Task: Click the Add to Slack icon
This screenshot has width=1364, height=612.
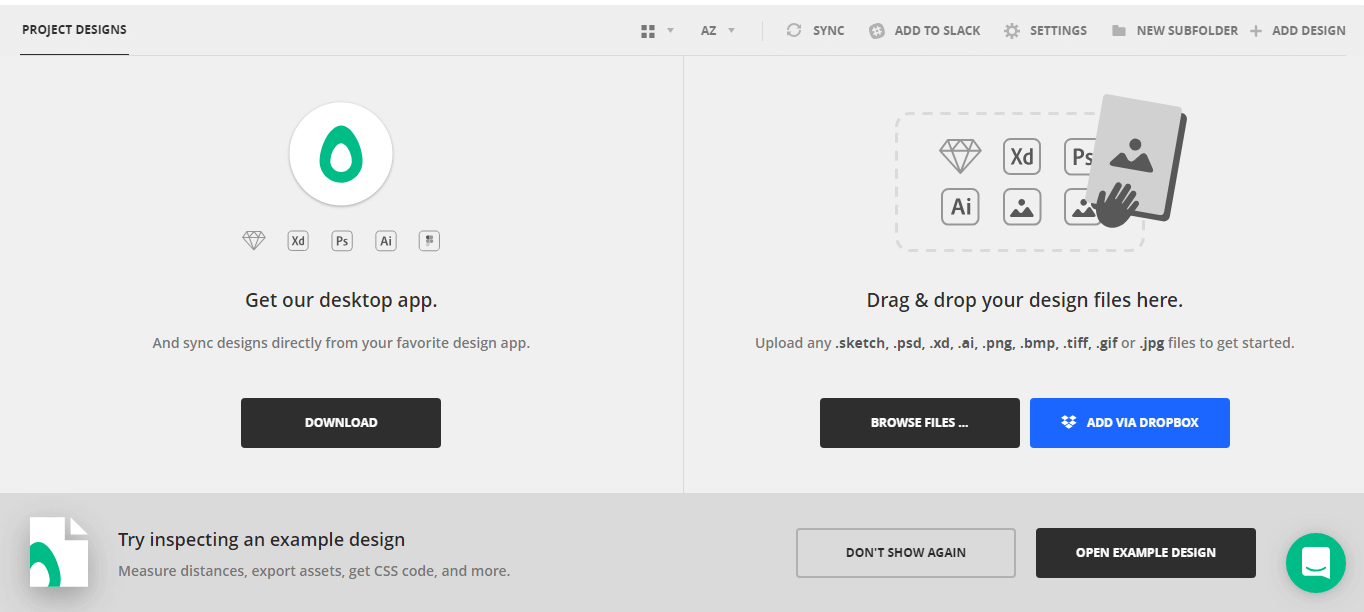Action: (x=877, y=31)
